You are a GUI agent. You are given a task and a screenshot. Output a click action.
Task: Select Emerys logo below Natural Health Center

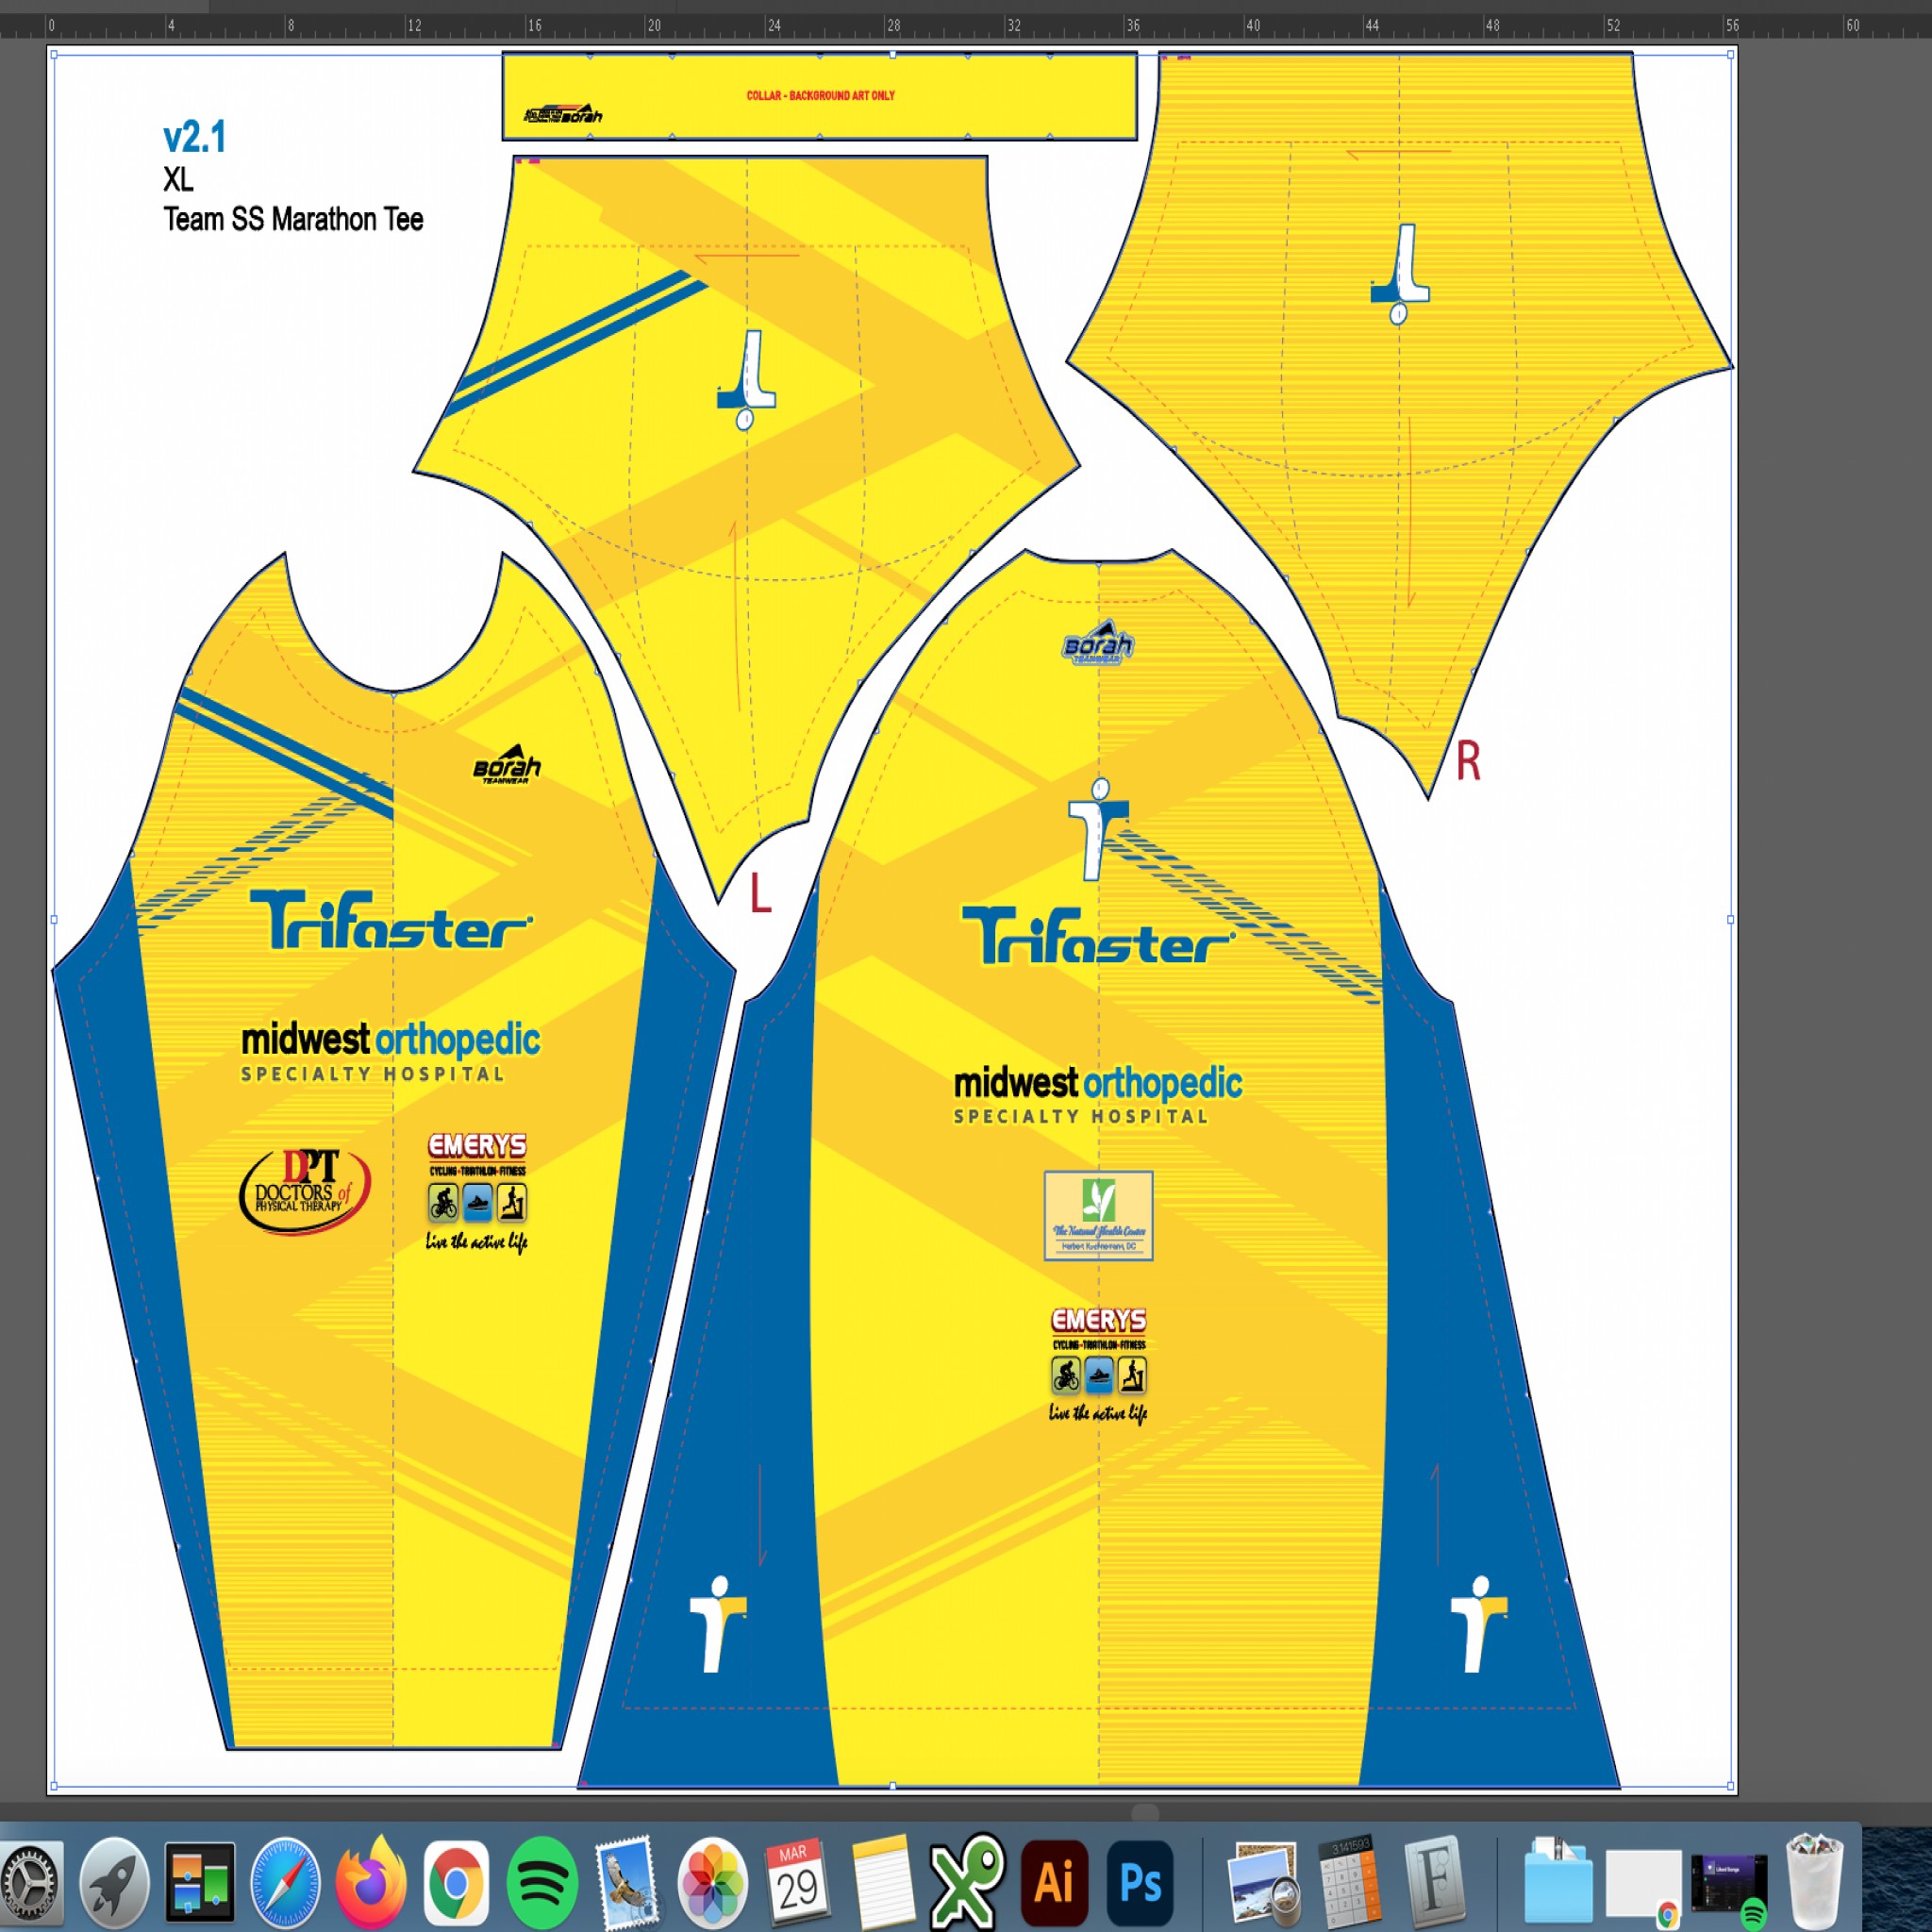coord(1098,1365)
